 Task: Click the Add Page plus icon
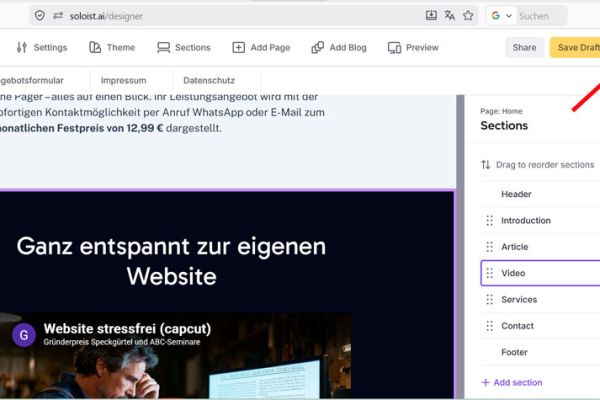coord(239,47)
